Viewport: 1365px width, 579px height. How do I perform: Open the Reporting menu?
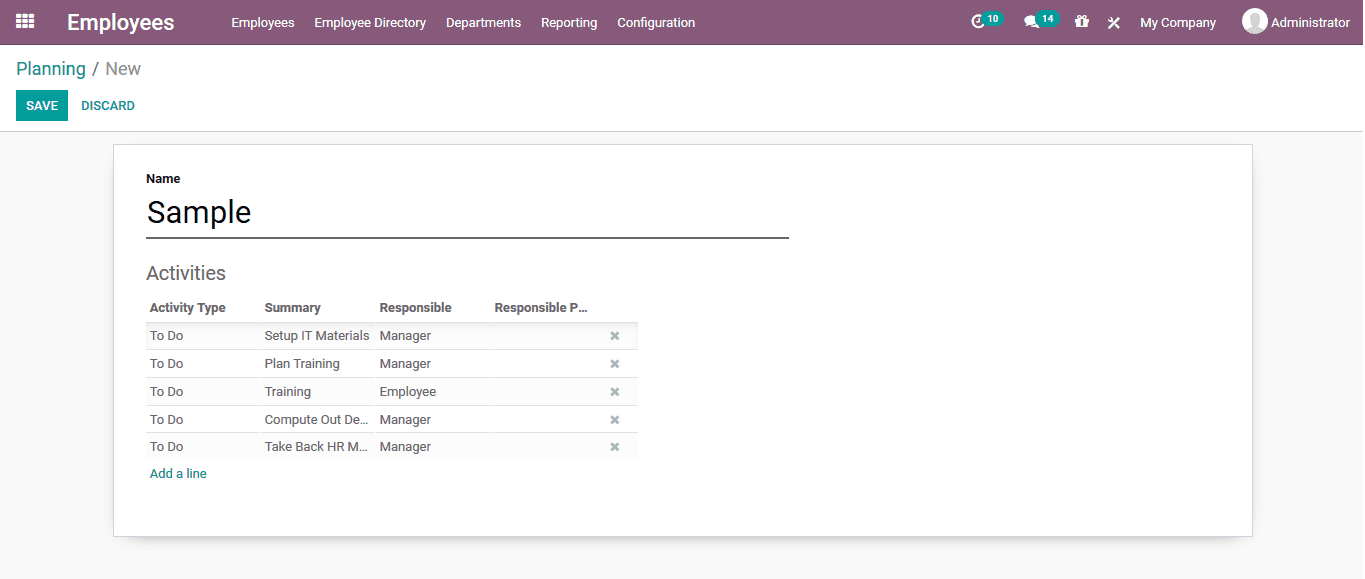pos(568,22)
